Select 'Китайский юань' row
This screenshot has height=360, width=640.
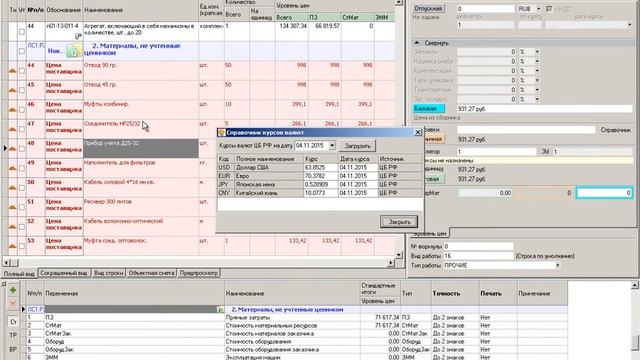[x=320, y=193]
